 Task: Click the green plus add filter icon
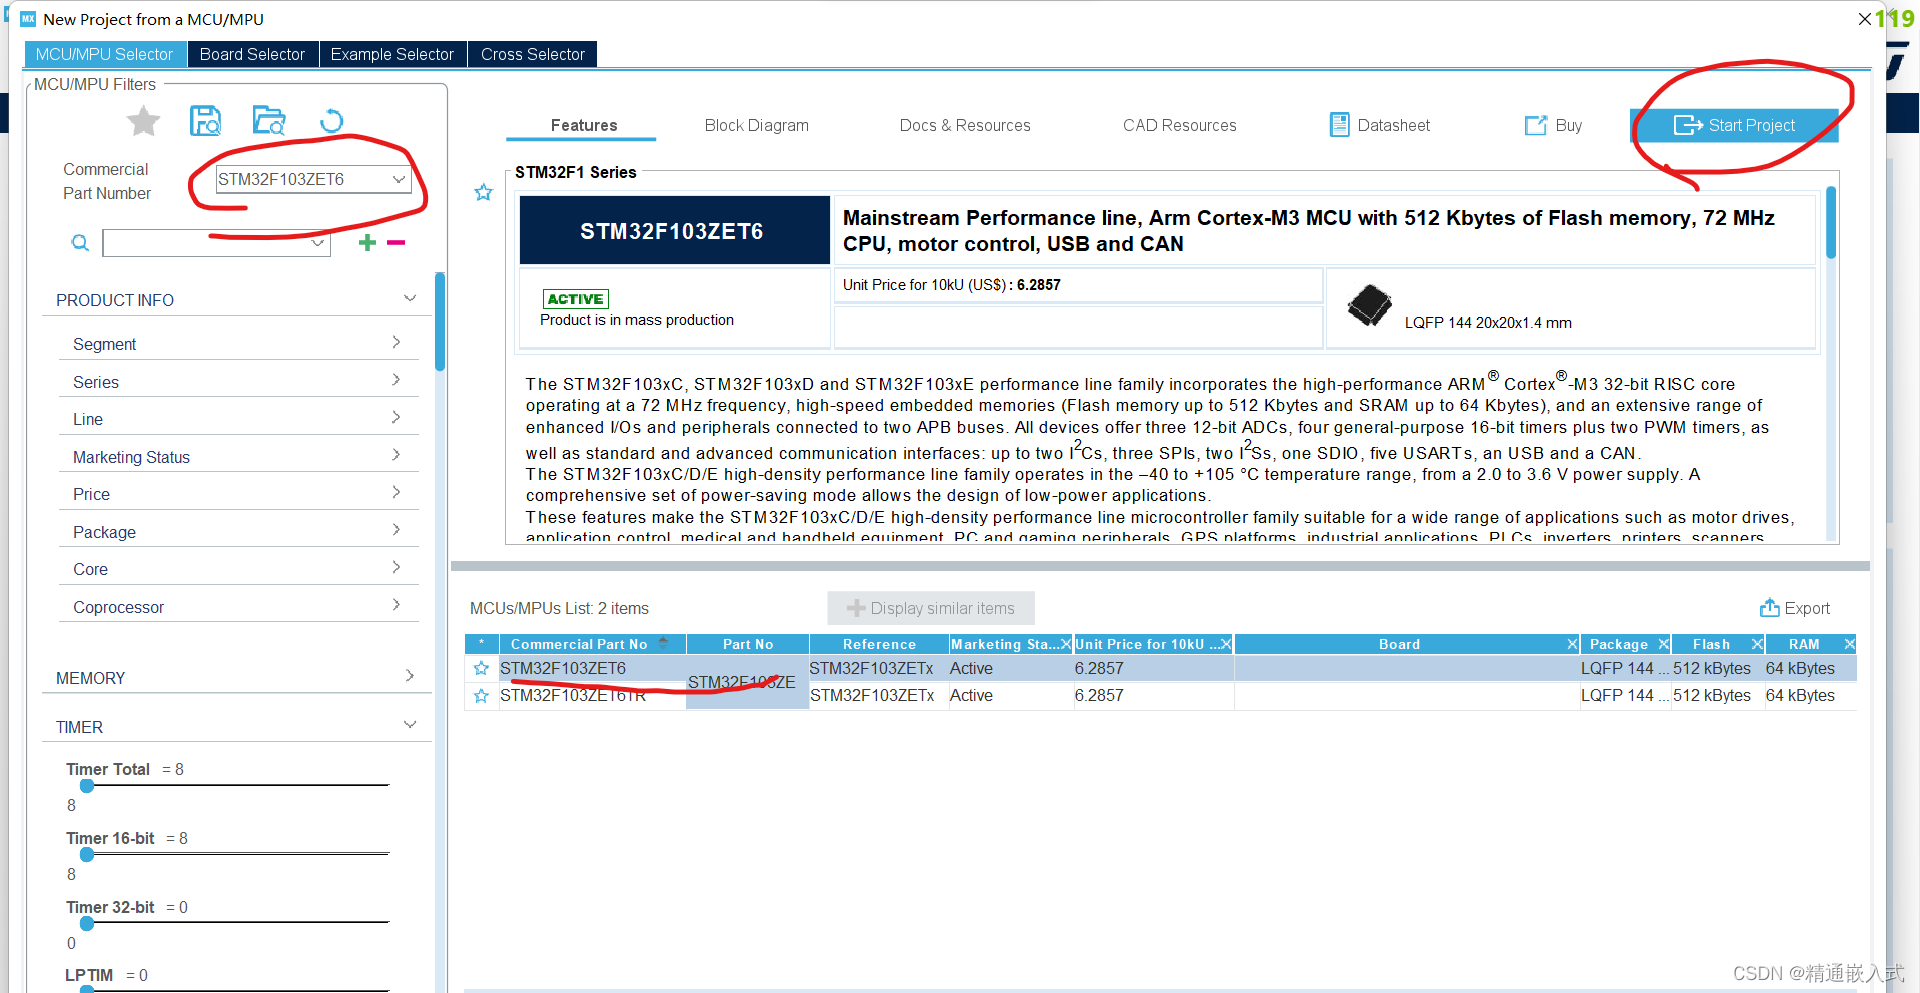click(x=367, y=242)
